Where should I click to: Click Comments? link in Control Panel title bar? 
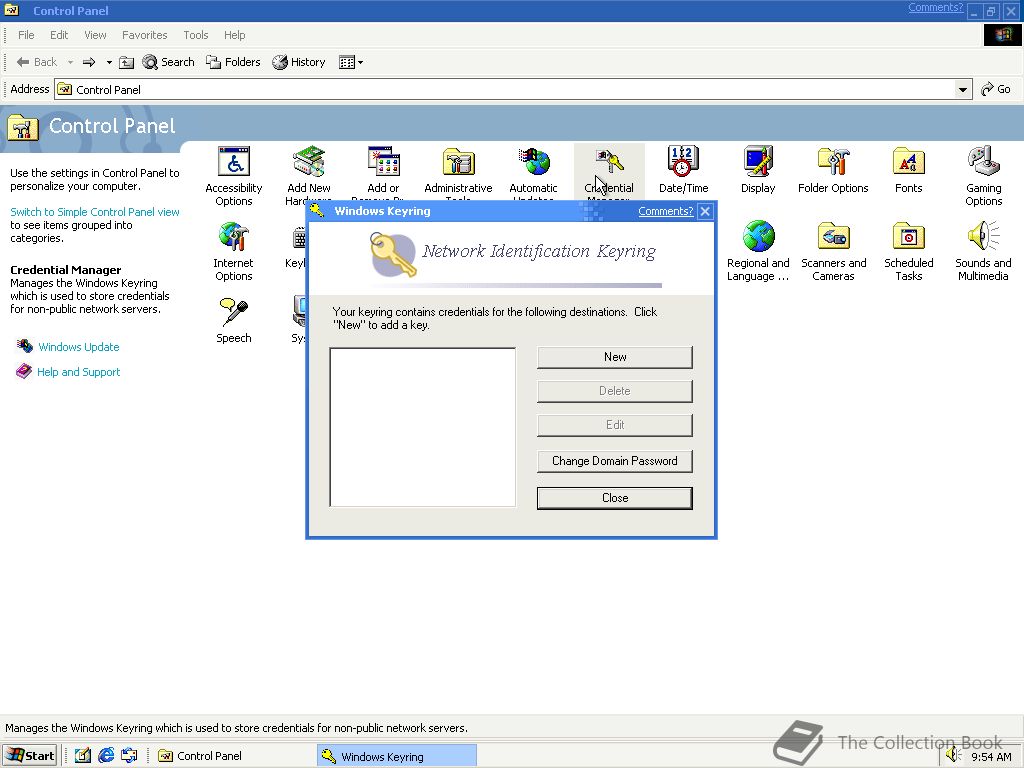935,7
